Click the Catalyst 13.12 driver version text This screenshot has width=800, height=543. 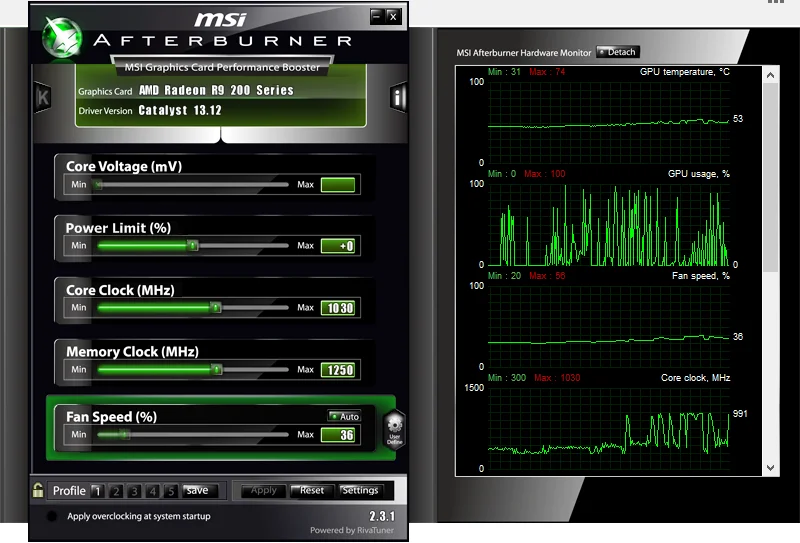click(x=180, y=110)
